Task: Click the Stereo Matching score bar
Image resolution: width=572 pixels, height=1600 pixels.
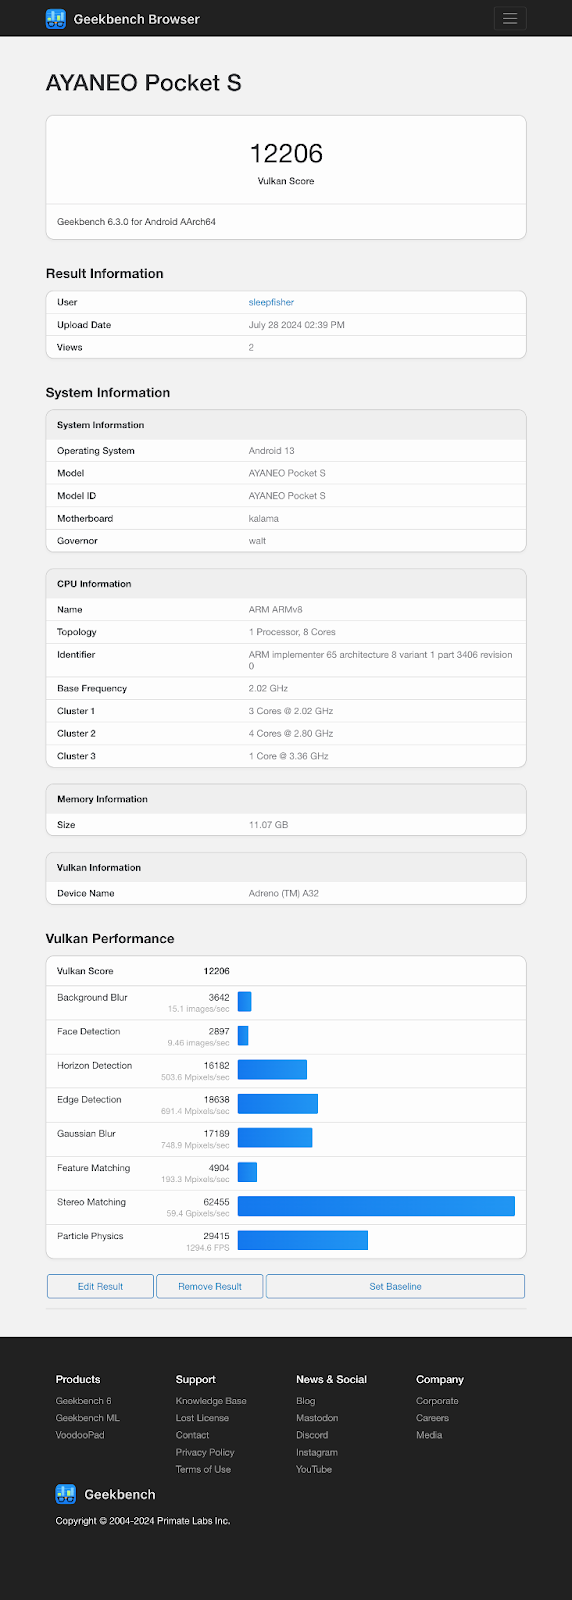Action: click(376, 1206)
